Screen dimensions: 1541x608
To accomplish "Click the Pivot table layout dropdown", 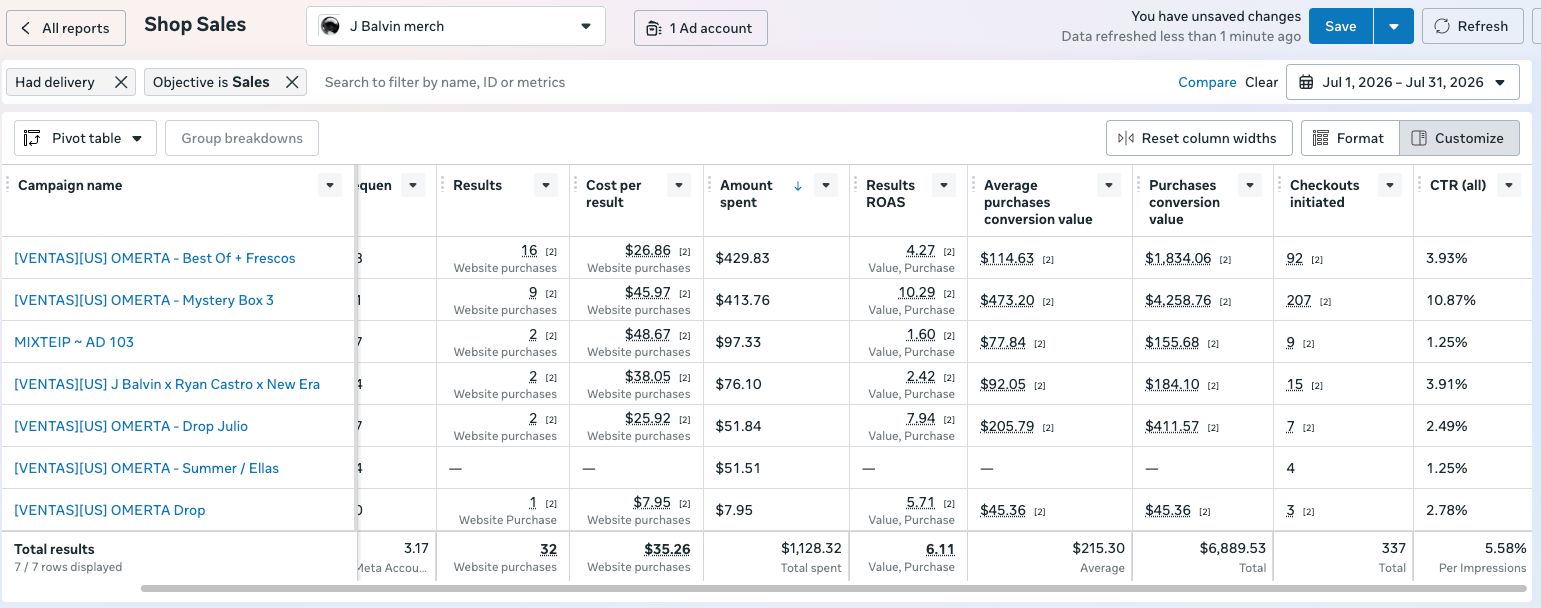I will (86, 138).
